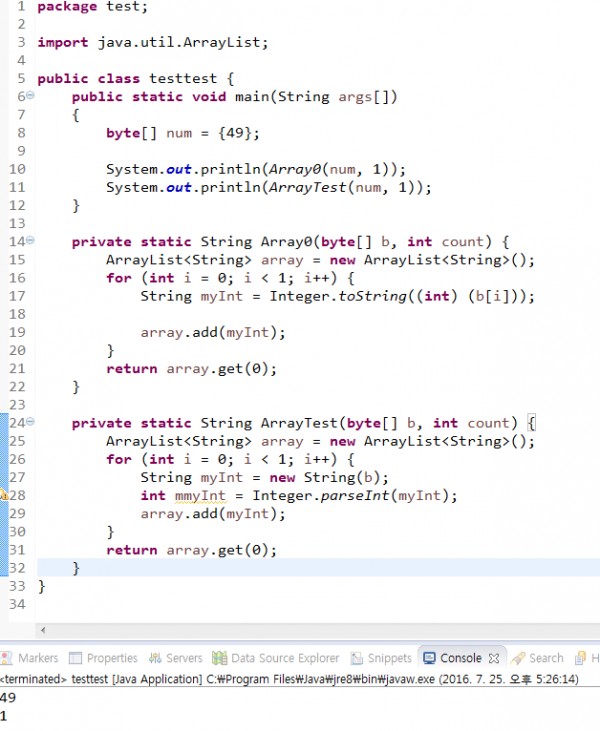This screenshot has width=600, height=731.
Task: Close the Console view with its X icon
Action: click(x=494, y=658)
